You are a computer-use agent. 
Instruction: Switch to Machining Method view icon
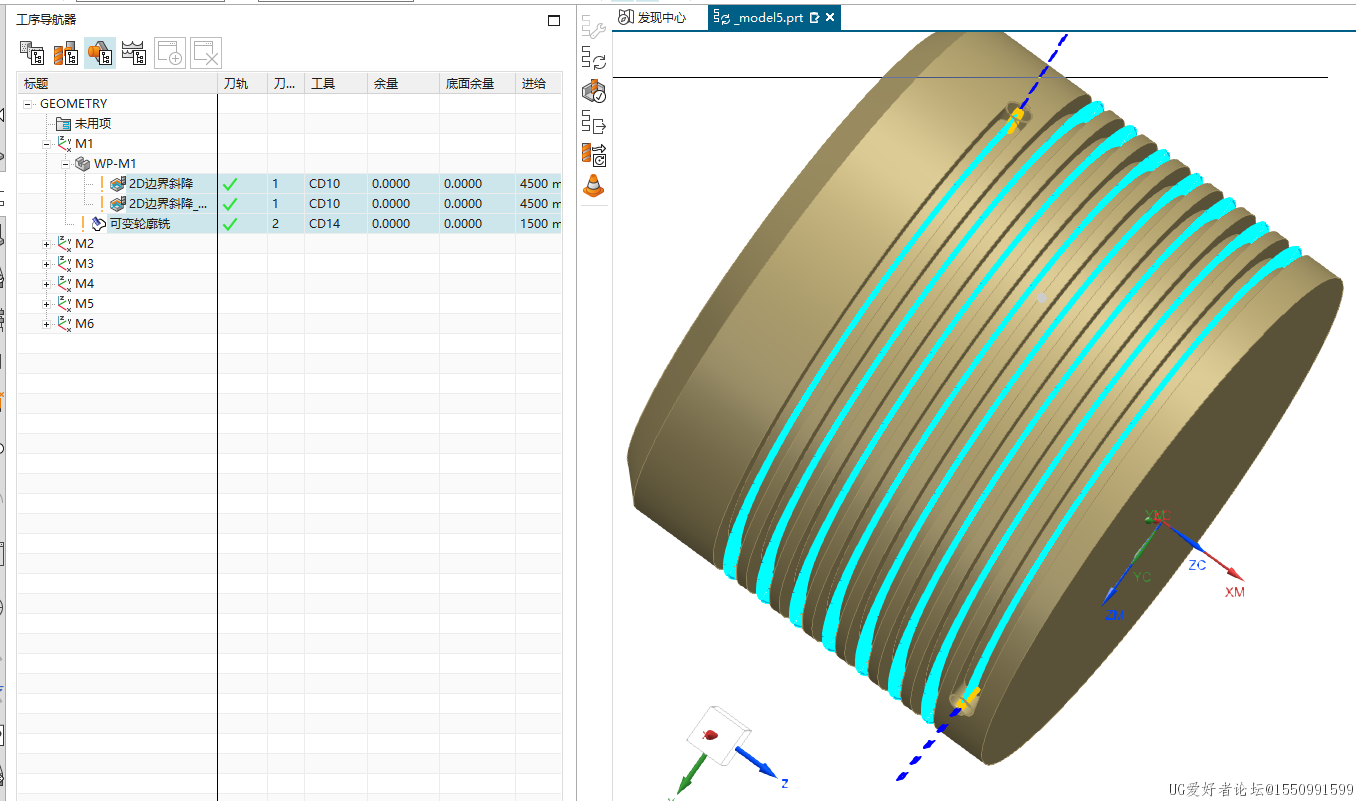134,53
